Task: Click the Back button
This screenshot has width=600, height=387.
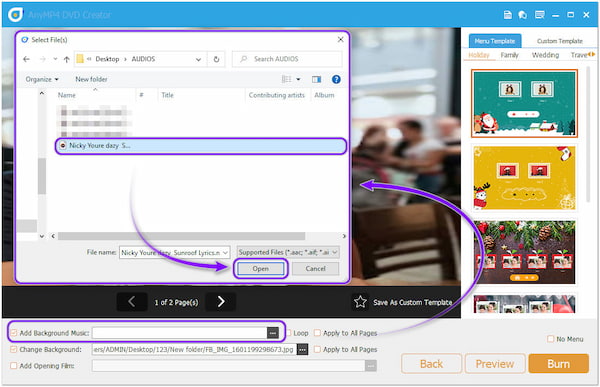Action: pos(431,364)
